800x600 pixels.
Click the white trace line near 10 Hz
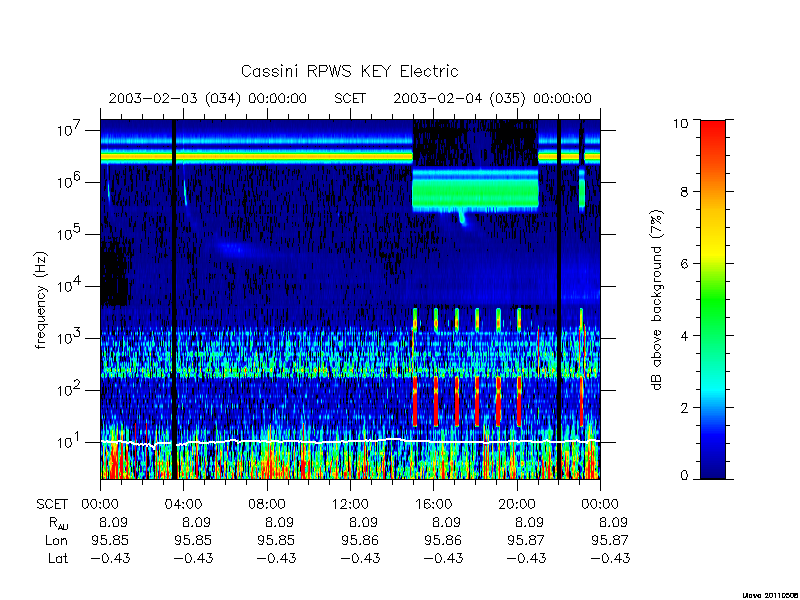(x=350, y=442)
